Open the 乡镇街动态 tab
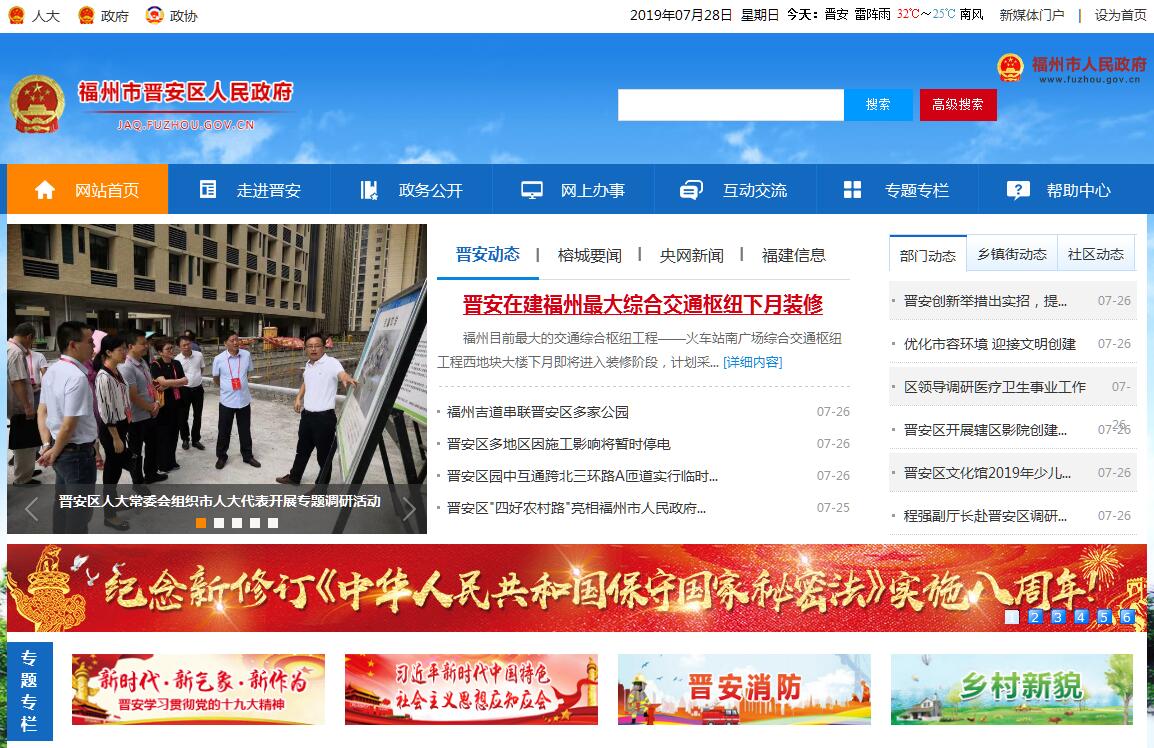Viewport: 1154px width, 748px height. point(1012,254)
